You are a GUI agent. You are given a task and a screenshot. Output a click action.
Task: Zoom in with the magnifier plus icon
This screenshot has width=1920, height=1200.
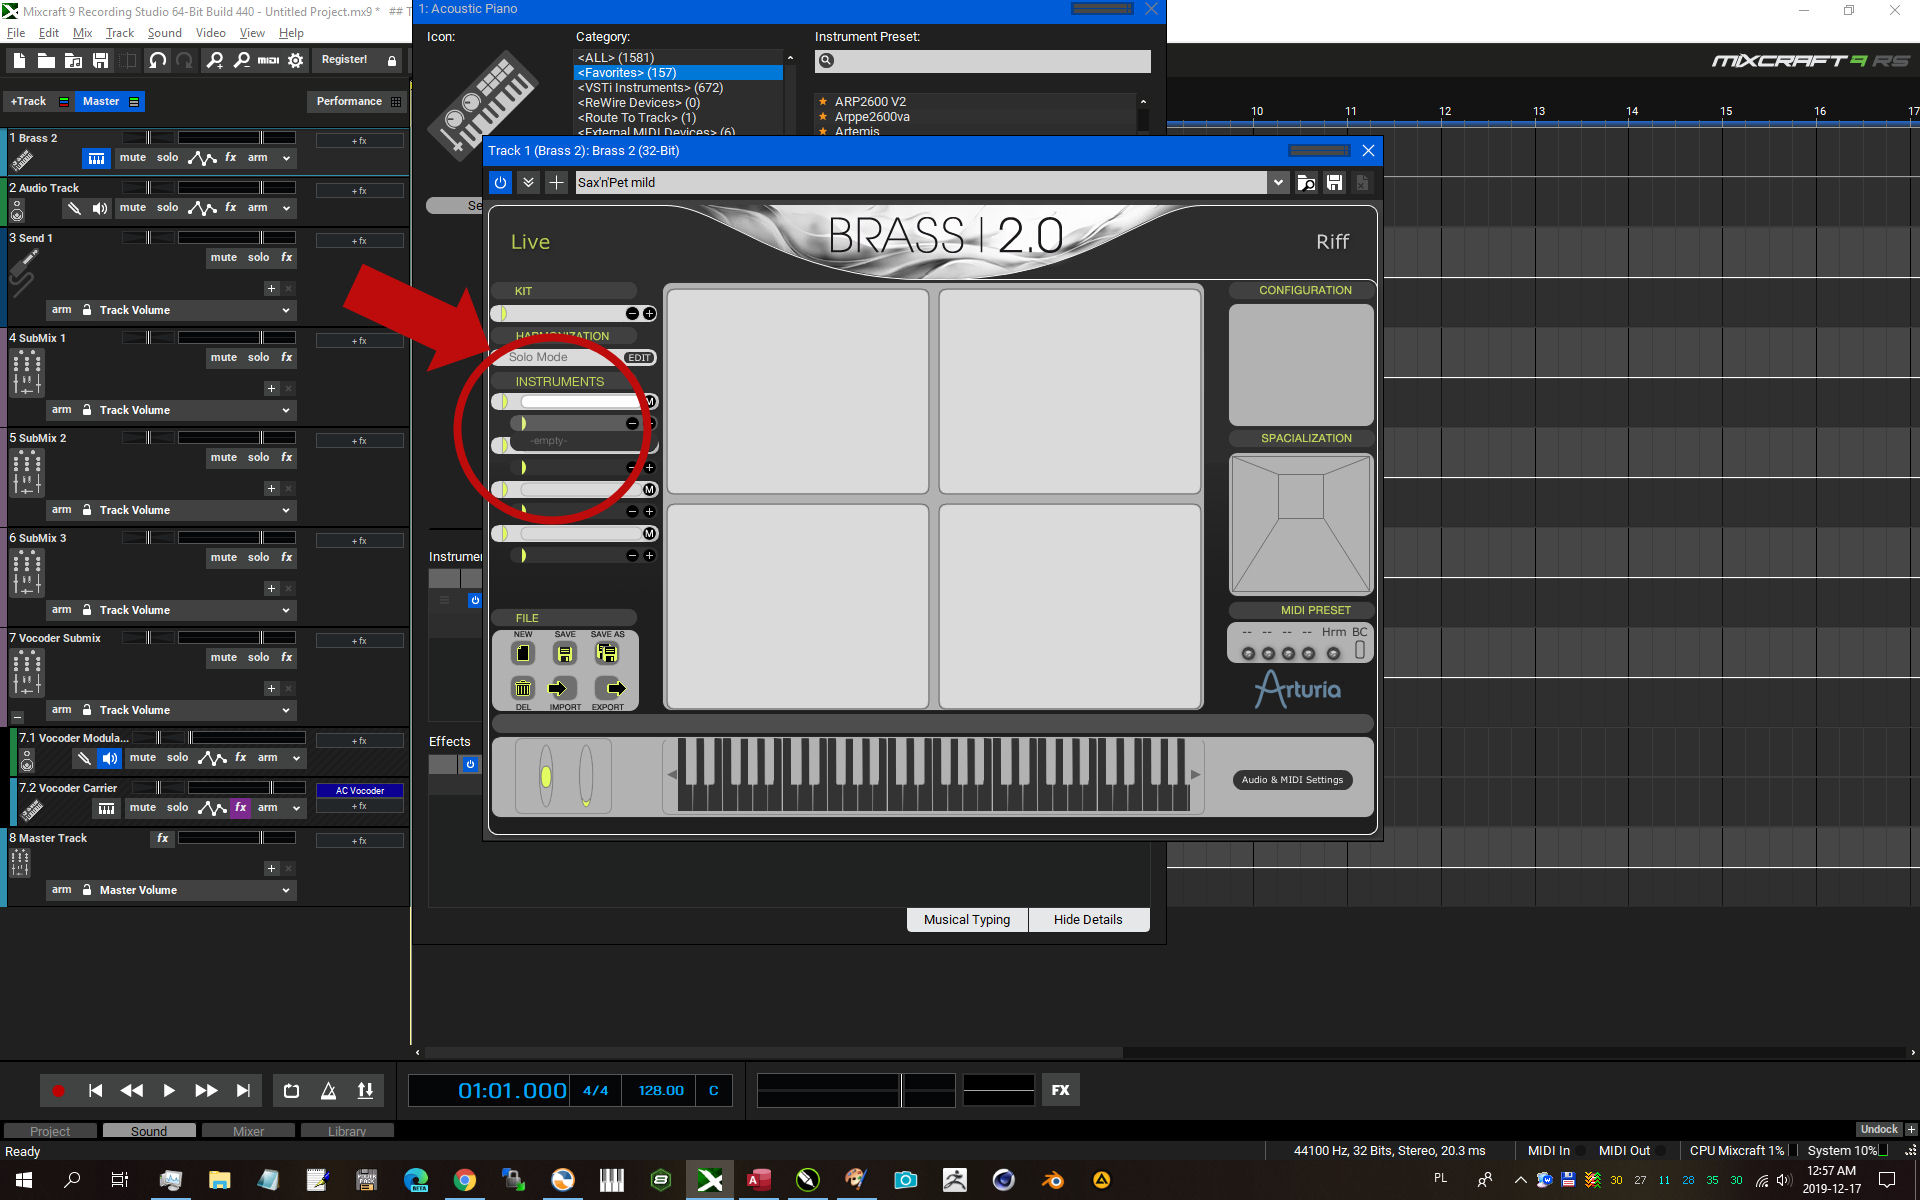(x=214, y=61)
